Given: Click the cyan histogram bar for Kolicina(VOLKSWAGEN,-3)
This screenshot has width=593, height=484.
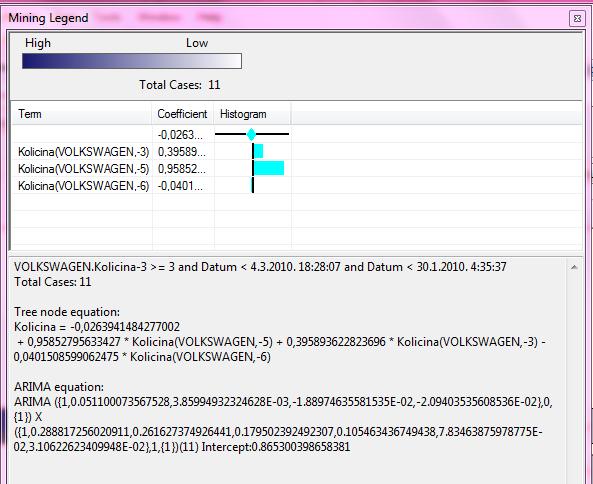Looking at the screenshot, I should pyautogui.click(x=258, y=151).
